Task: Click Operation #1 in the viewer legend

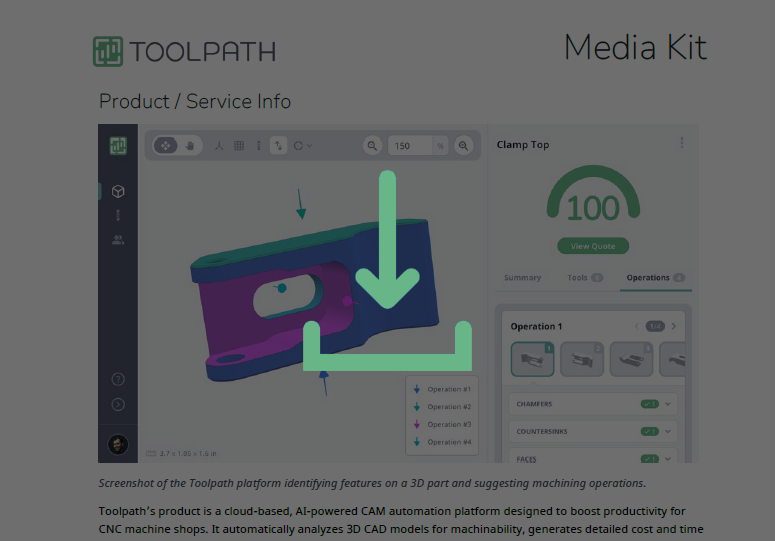Action: (442, 389)
